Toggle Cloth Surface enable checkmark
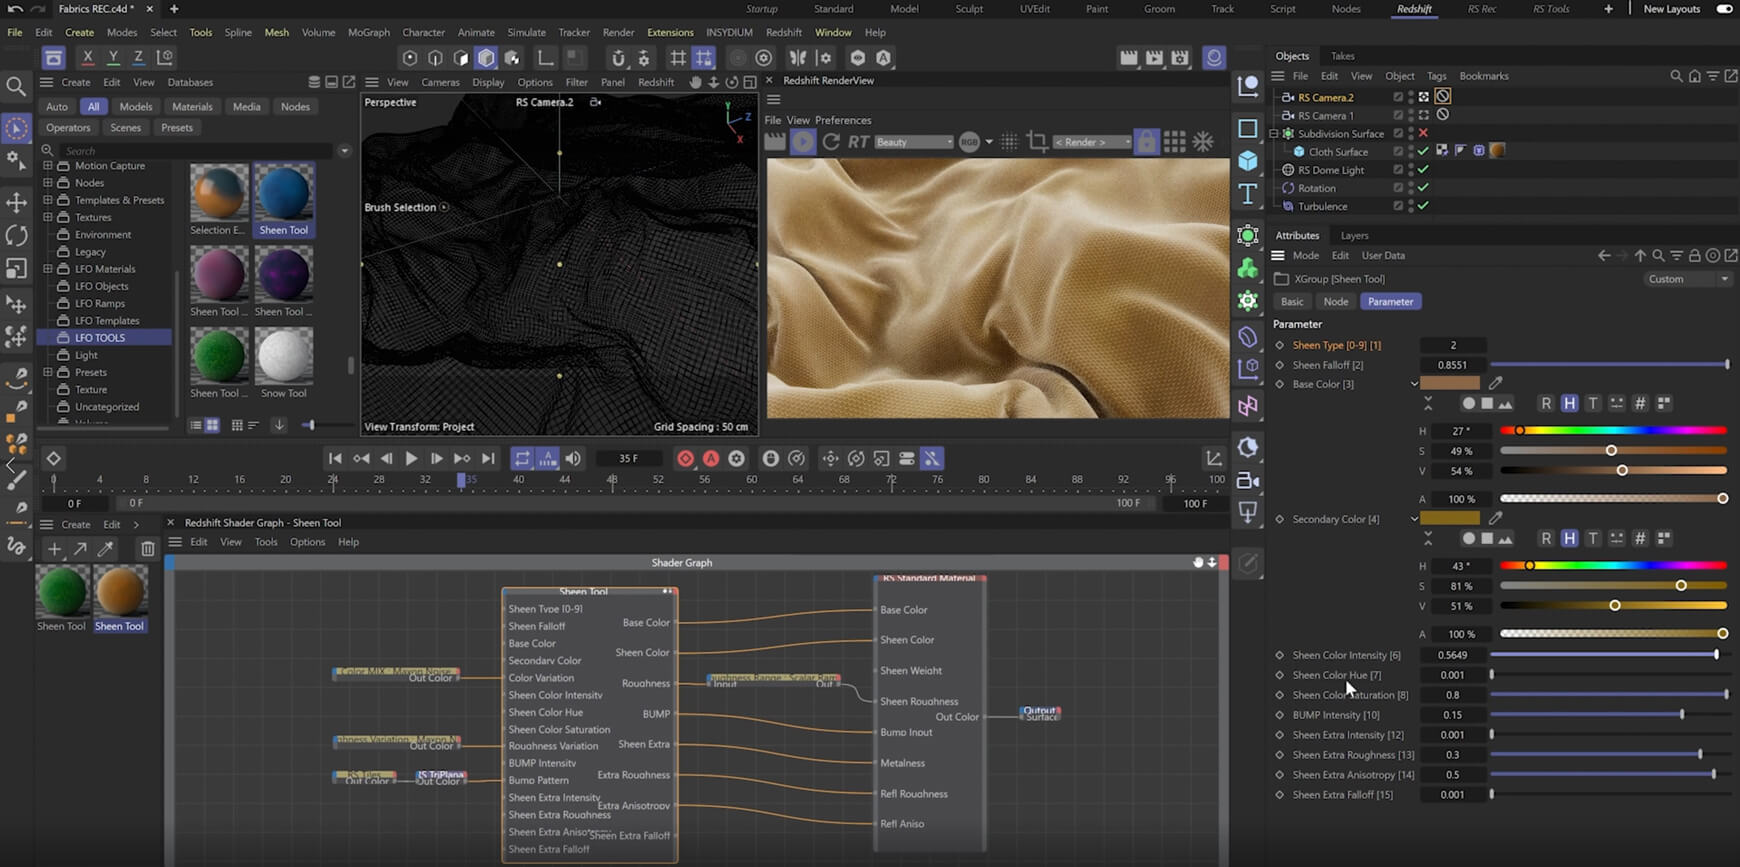Viewport: 1740px width, 867px height. 1423,151
